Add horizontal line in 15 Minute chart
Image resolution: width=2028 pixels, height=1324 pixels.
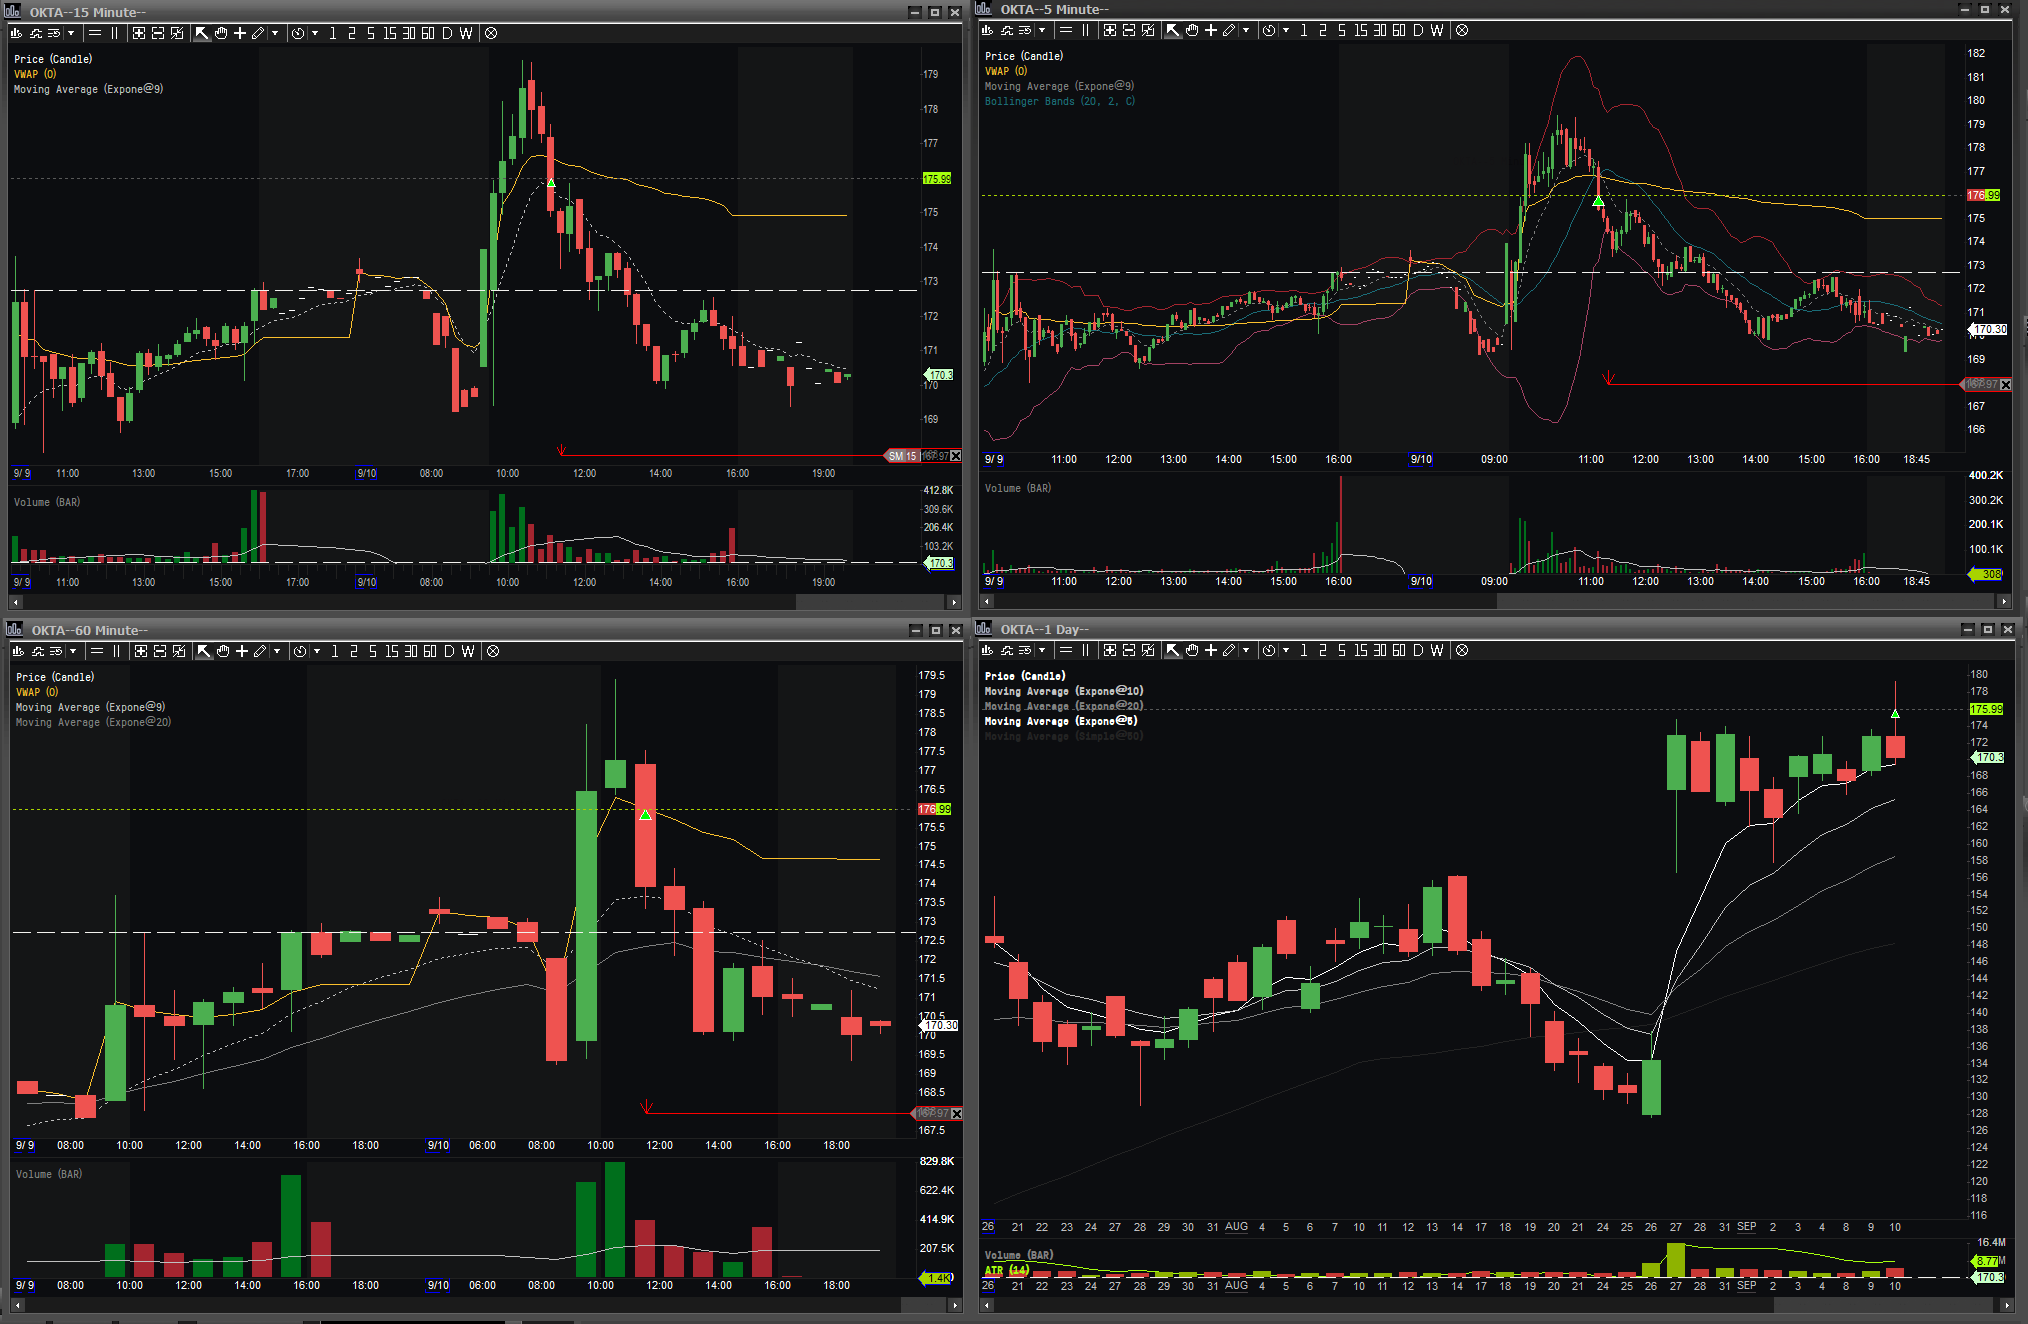pos(95,33)
